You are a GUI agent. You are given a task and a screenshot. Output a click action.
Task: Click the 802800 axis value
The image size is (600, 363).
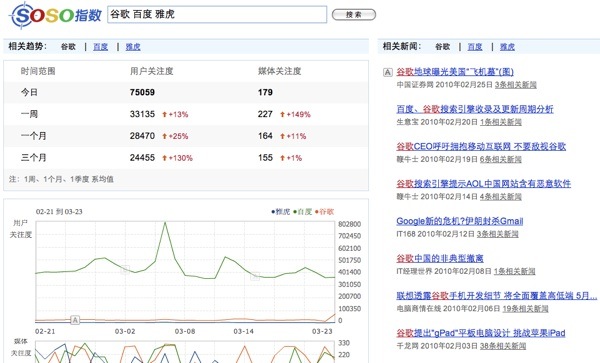pos(349,224)
